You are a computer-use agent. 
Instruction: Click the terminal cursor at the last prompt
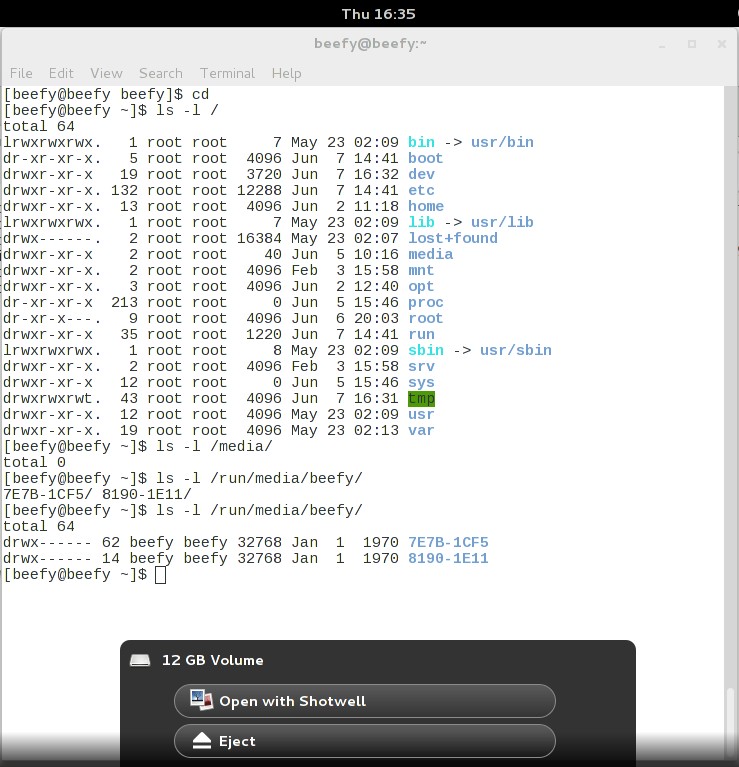pos(160,575)
